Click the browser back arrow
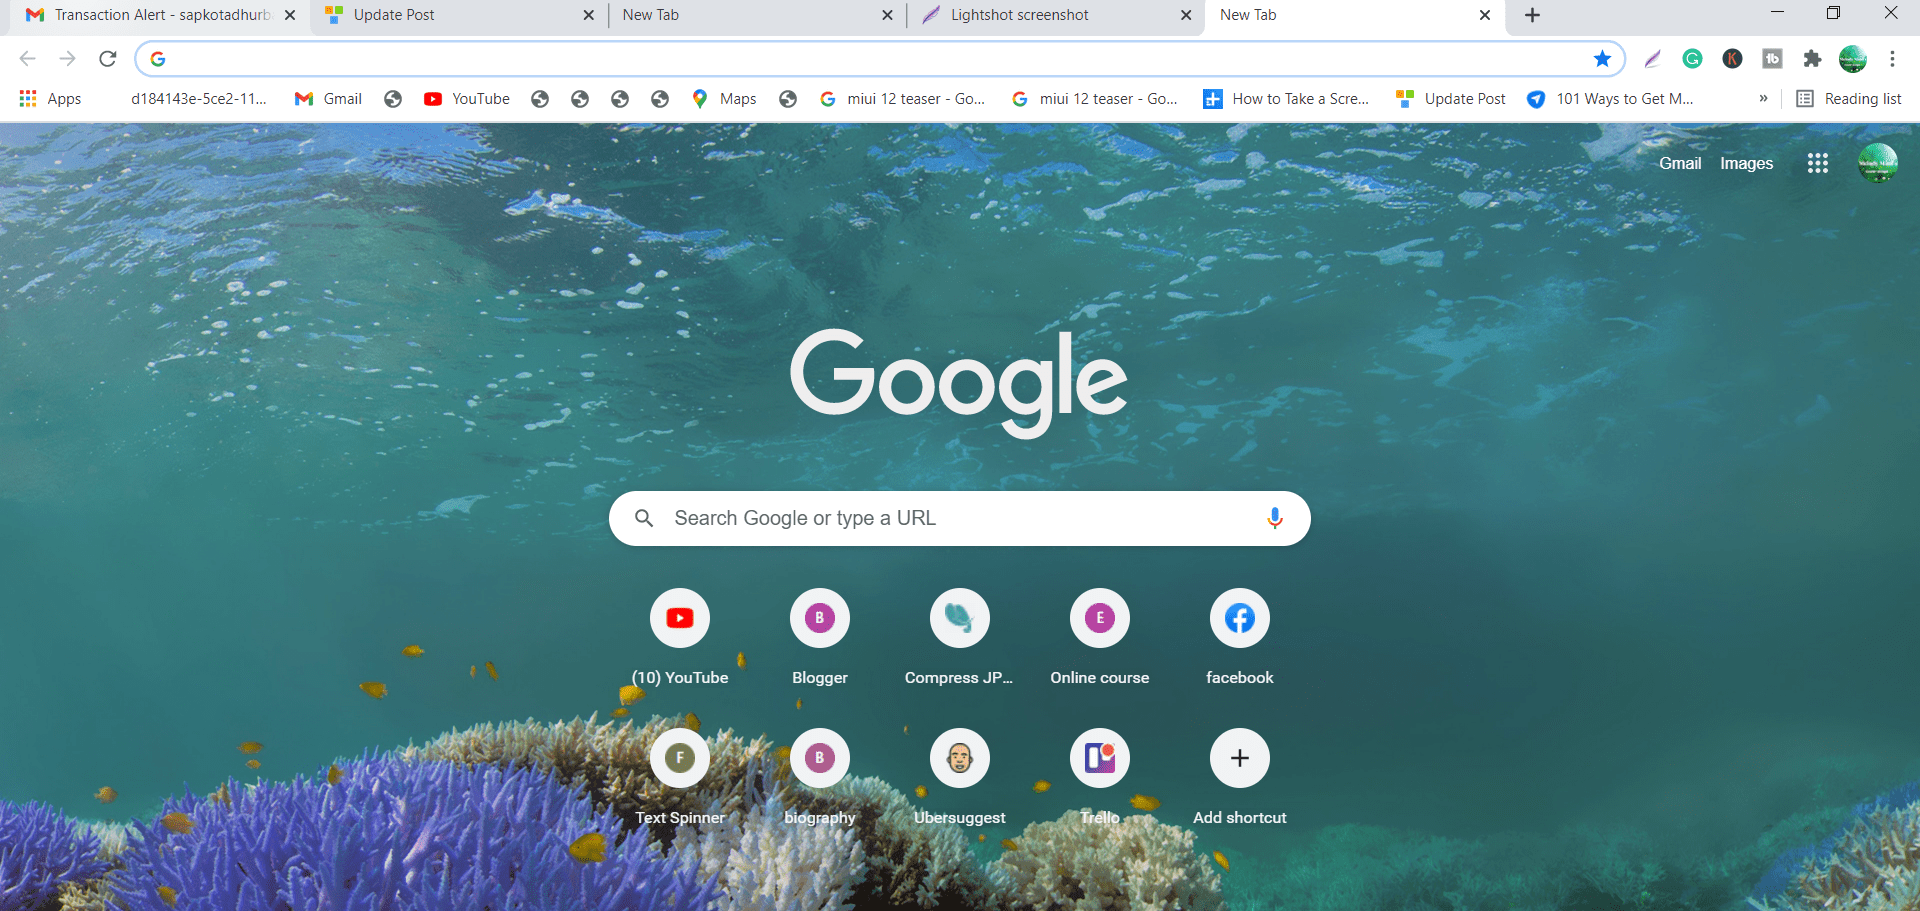1920x911 pixels. pos(28,59)
